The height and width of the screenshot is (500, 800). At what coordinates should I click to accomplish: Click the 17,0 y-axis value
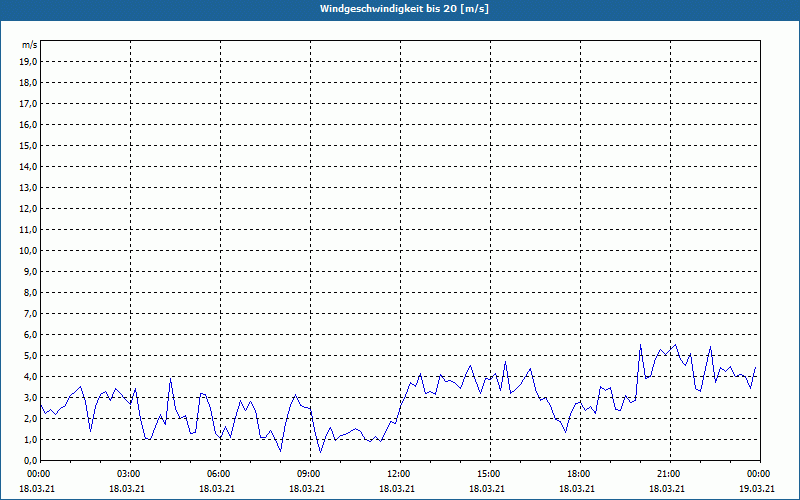click(28, 104)
